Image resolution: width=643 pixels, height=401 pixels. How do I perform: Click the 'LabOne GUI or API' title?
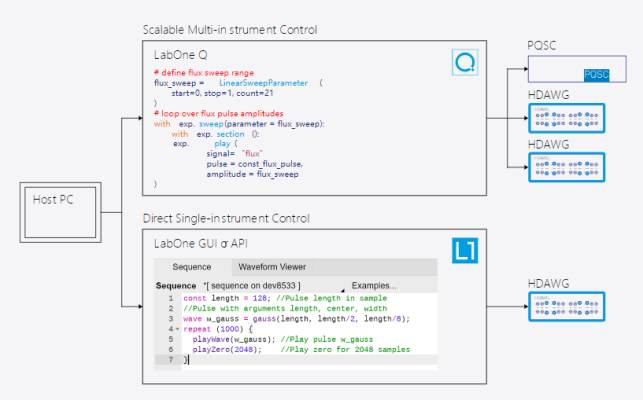[204, 242]
